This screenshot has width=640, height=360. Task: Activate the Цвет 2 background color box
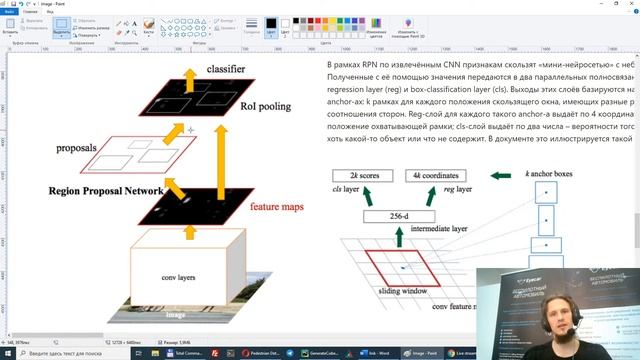click(285, 27)
